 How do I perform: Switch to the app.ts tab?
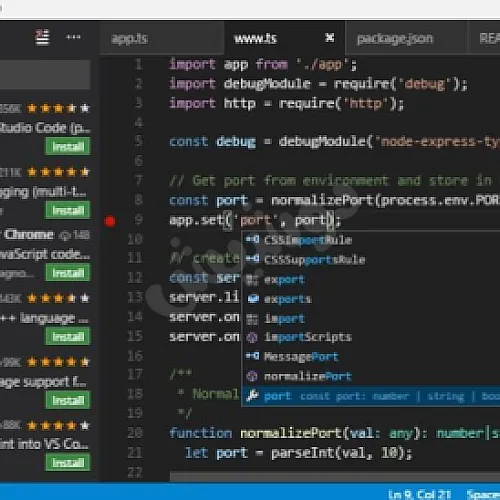(x=129, y=39)
